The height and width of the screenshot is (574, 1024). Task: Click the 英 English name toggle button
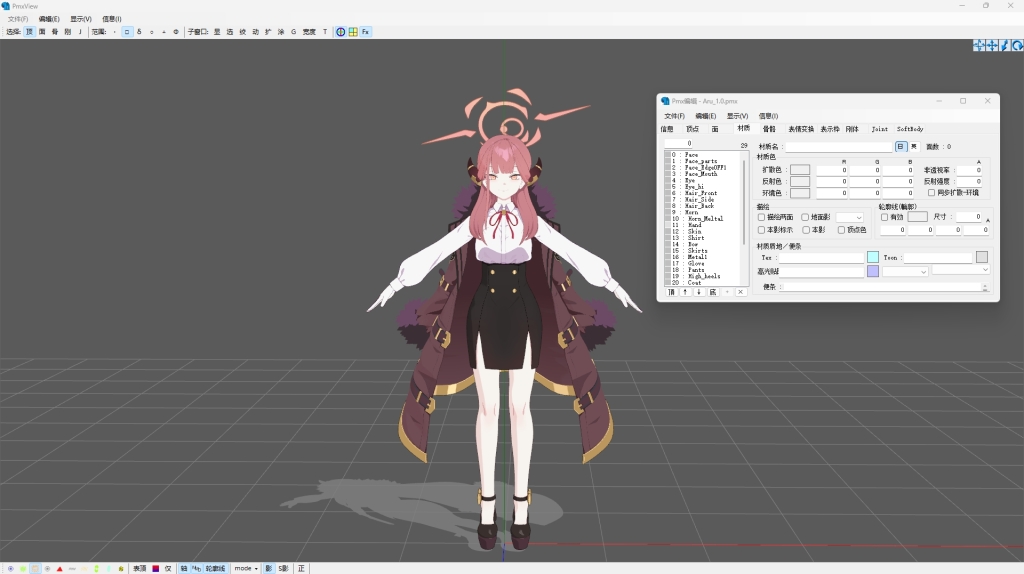click(x=914, y=147)
